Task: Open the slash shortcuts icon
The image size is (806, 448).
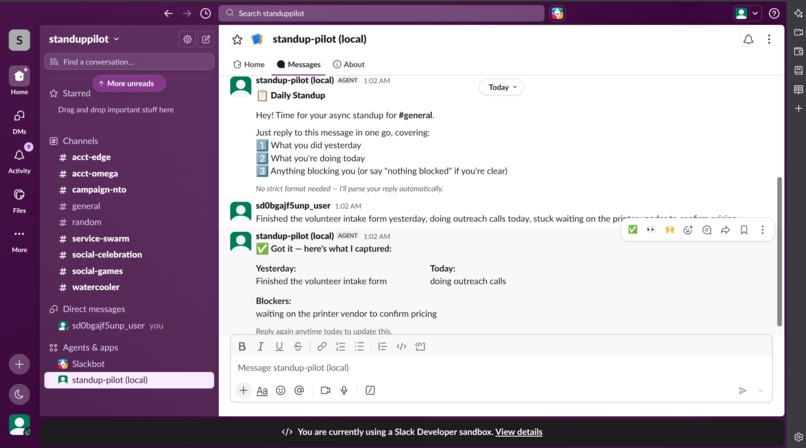Action: 370,390
